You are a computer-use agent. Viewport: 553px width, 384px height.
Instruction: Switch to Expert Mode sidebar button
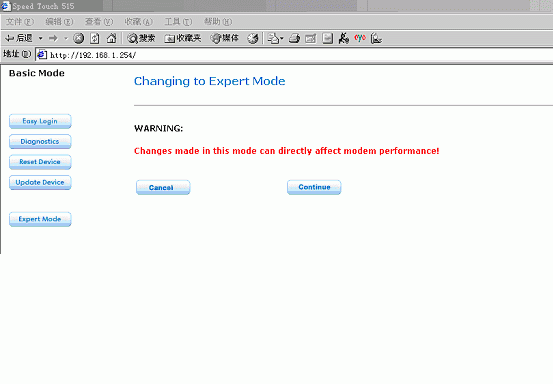(x=40, y=219)
